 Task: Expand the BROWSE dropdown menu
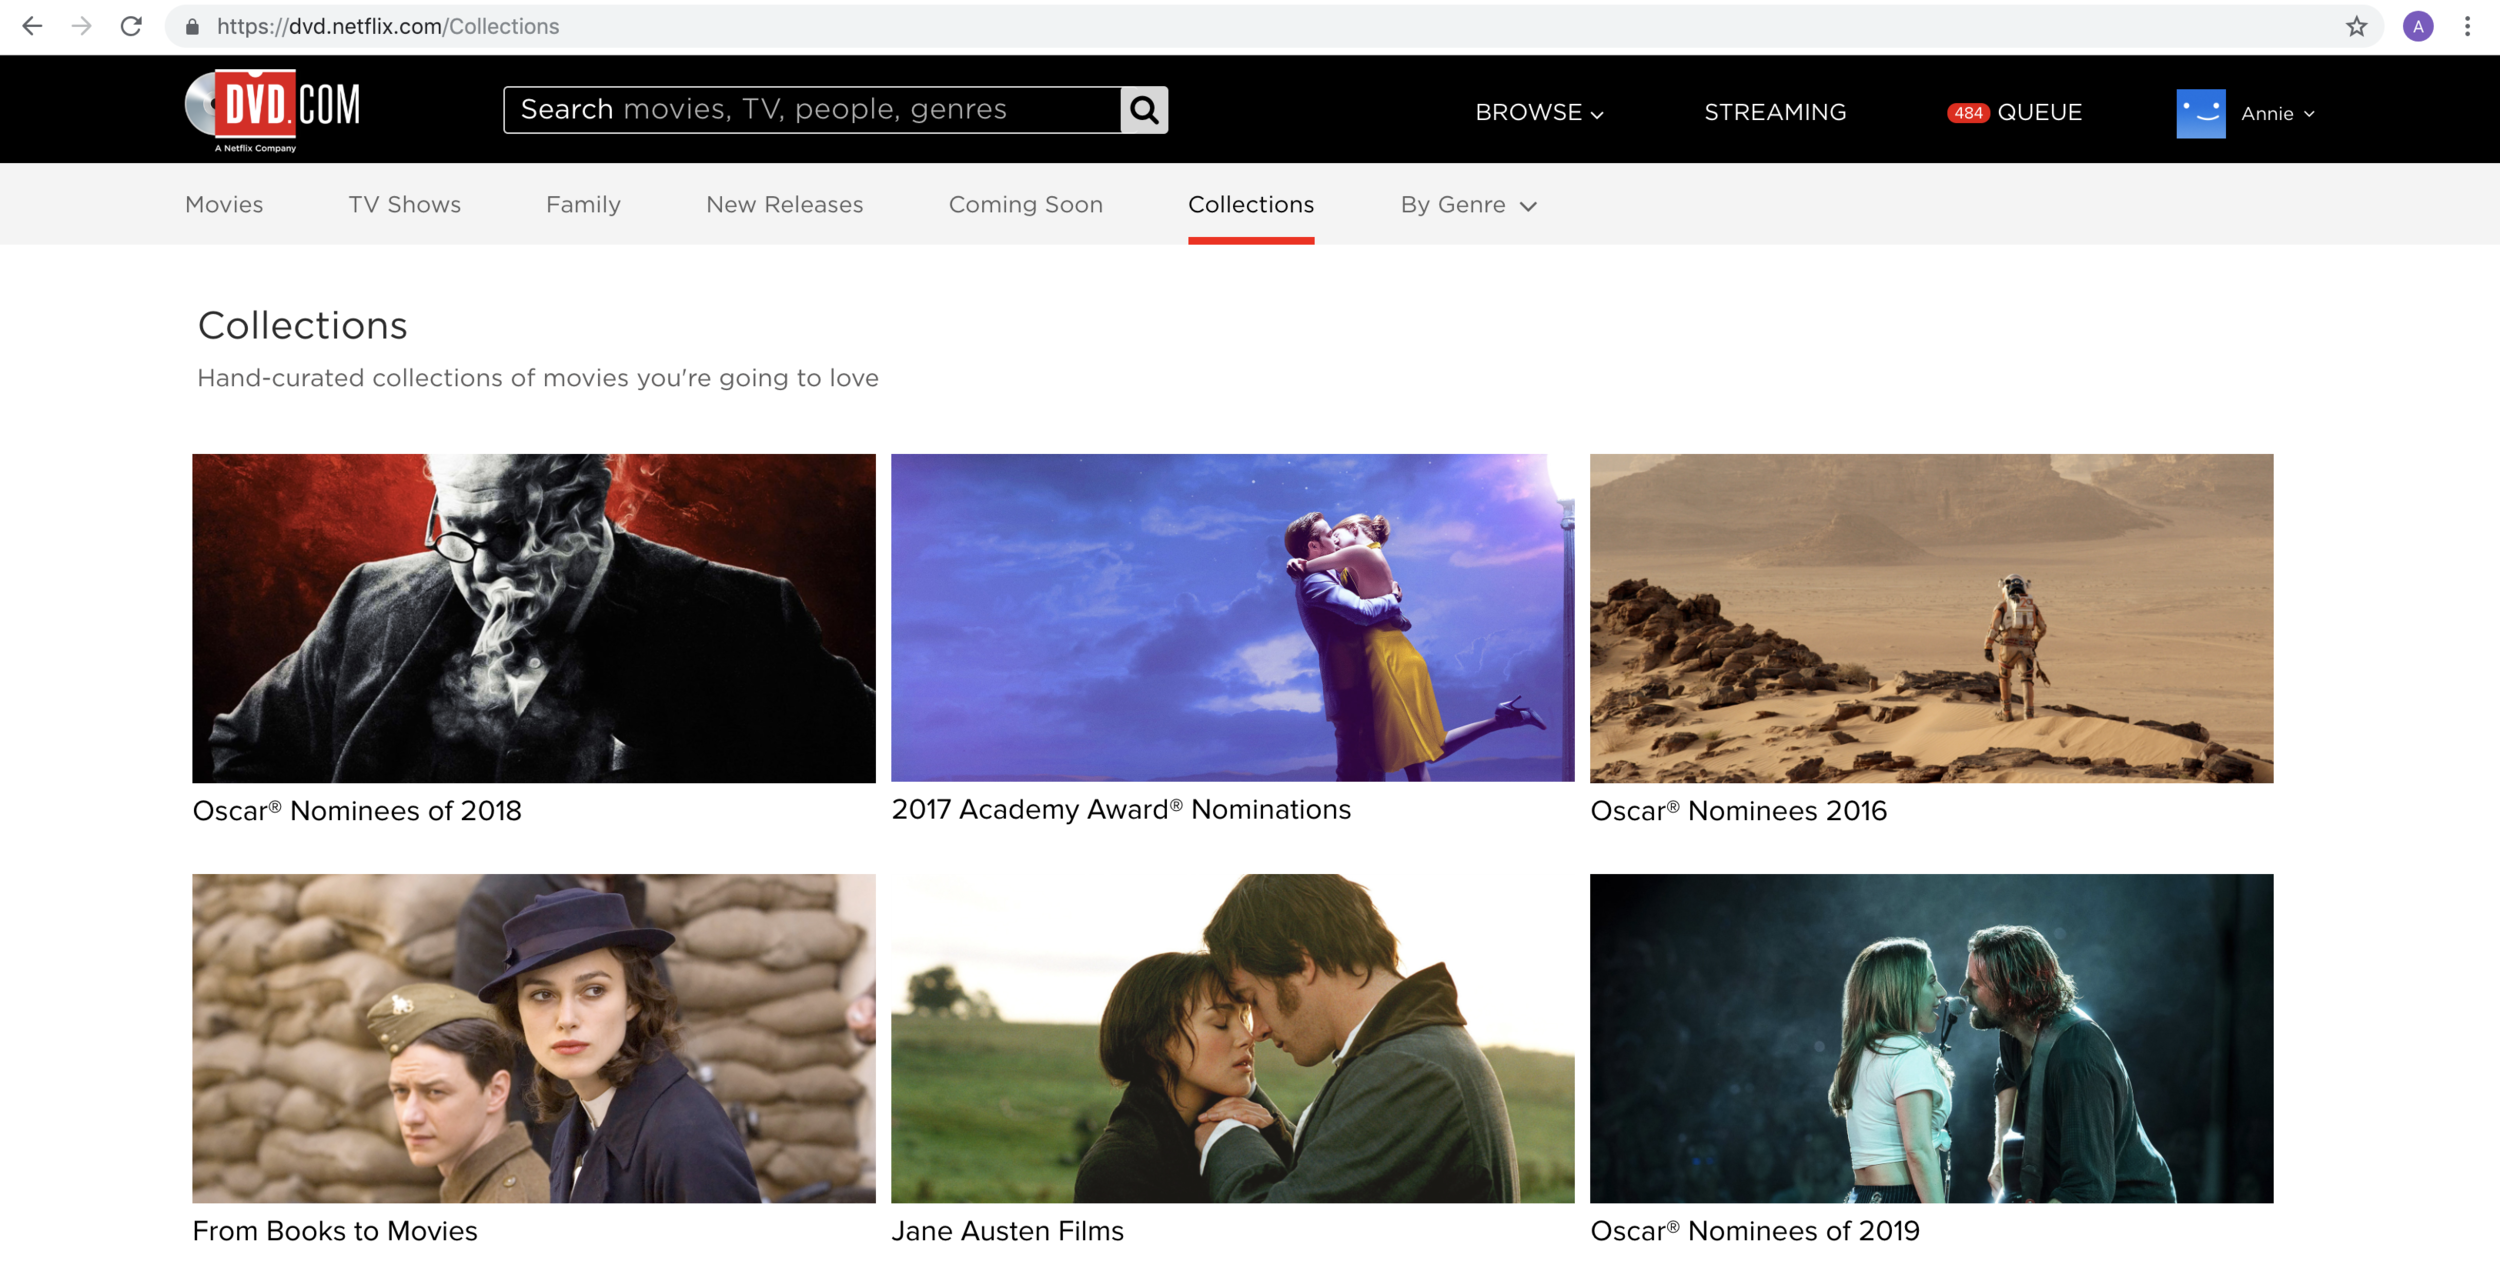(x=1540, y=113)
